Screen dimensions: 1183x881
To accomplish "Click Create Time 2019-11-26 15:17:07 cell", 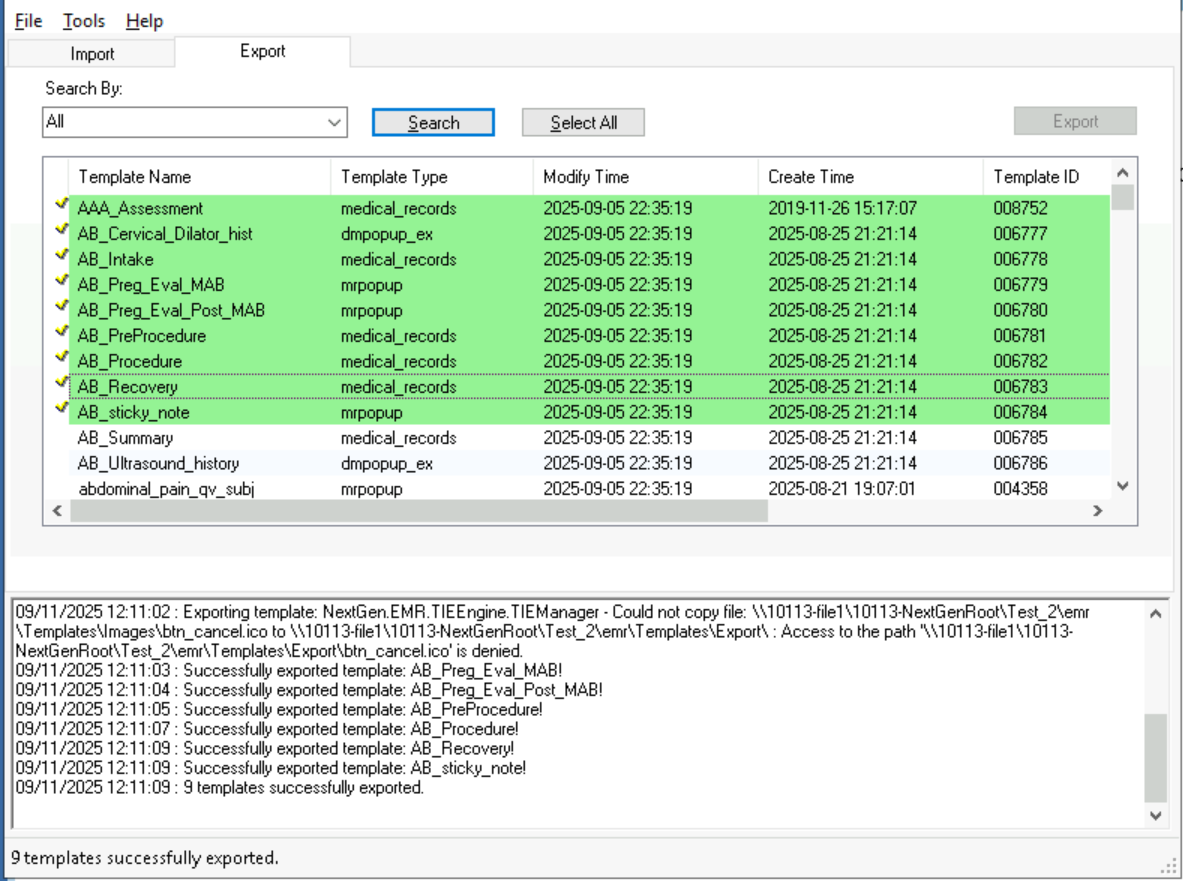I will (842, 208).
